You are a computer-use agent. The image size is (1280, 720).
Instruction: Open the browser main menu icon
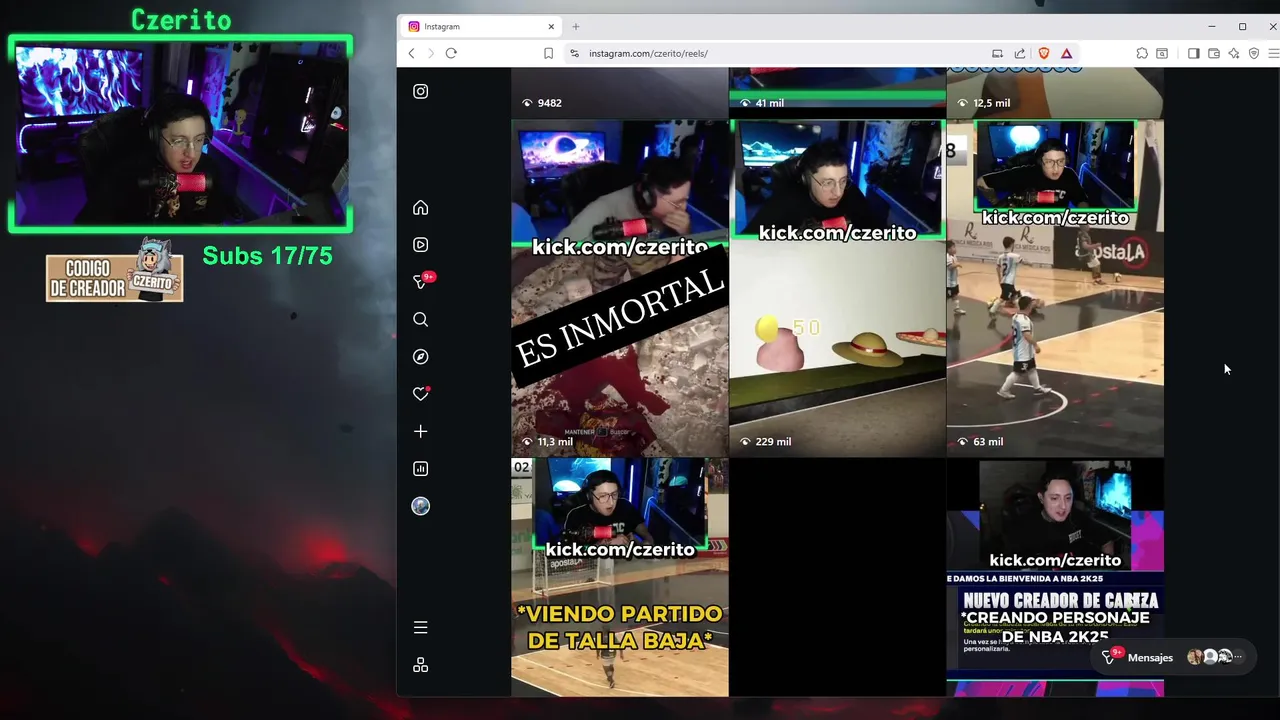coord(1273,53)
